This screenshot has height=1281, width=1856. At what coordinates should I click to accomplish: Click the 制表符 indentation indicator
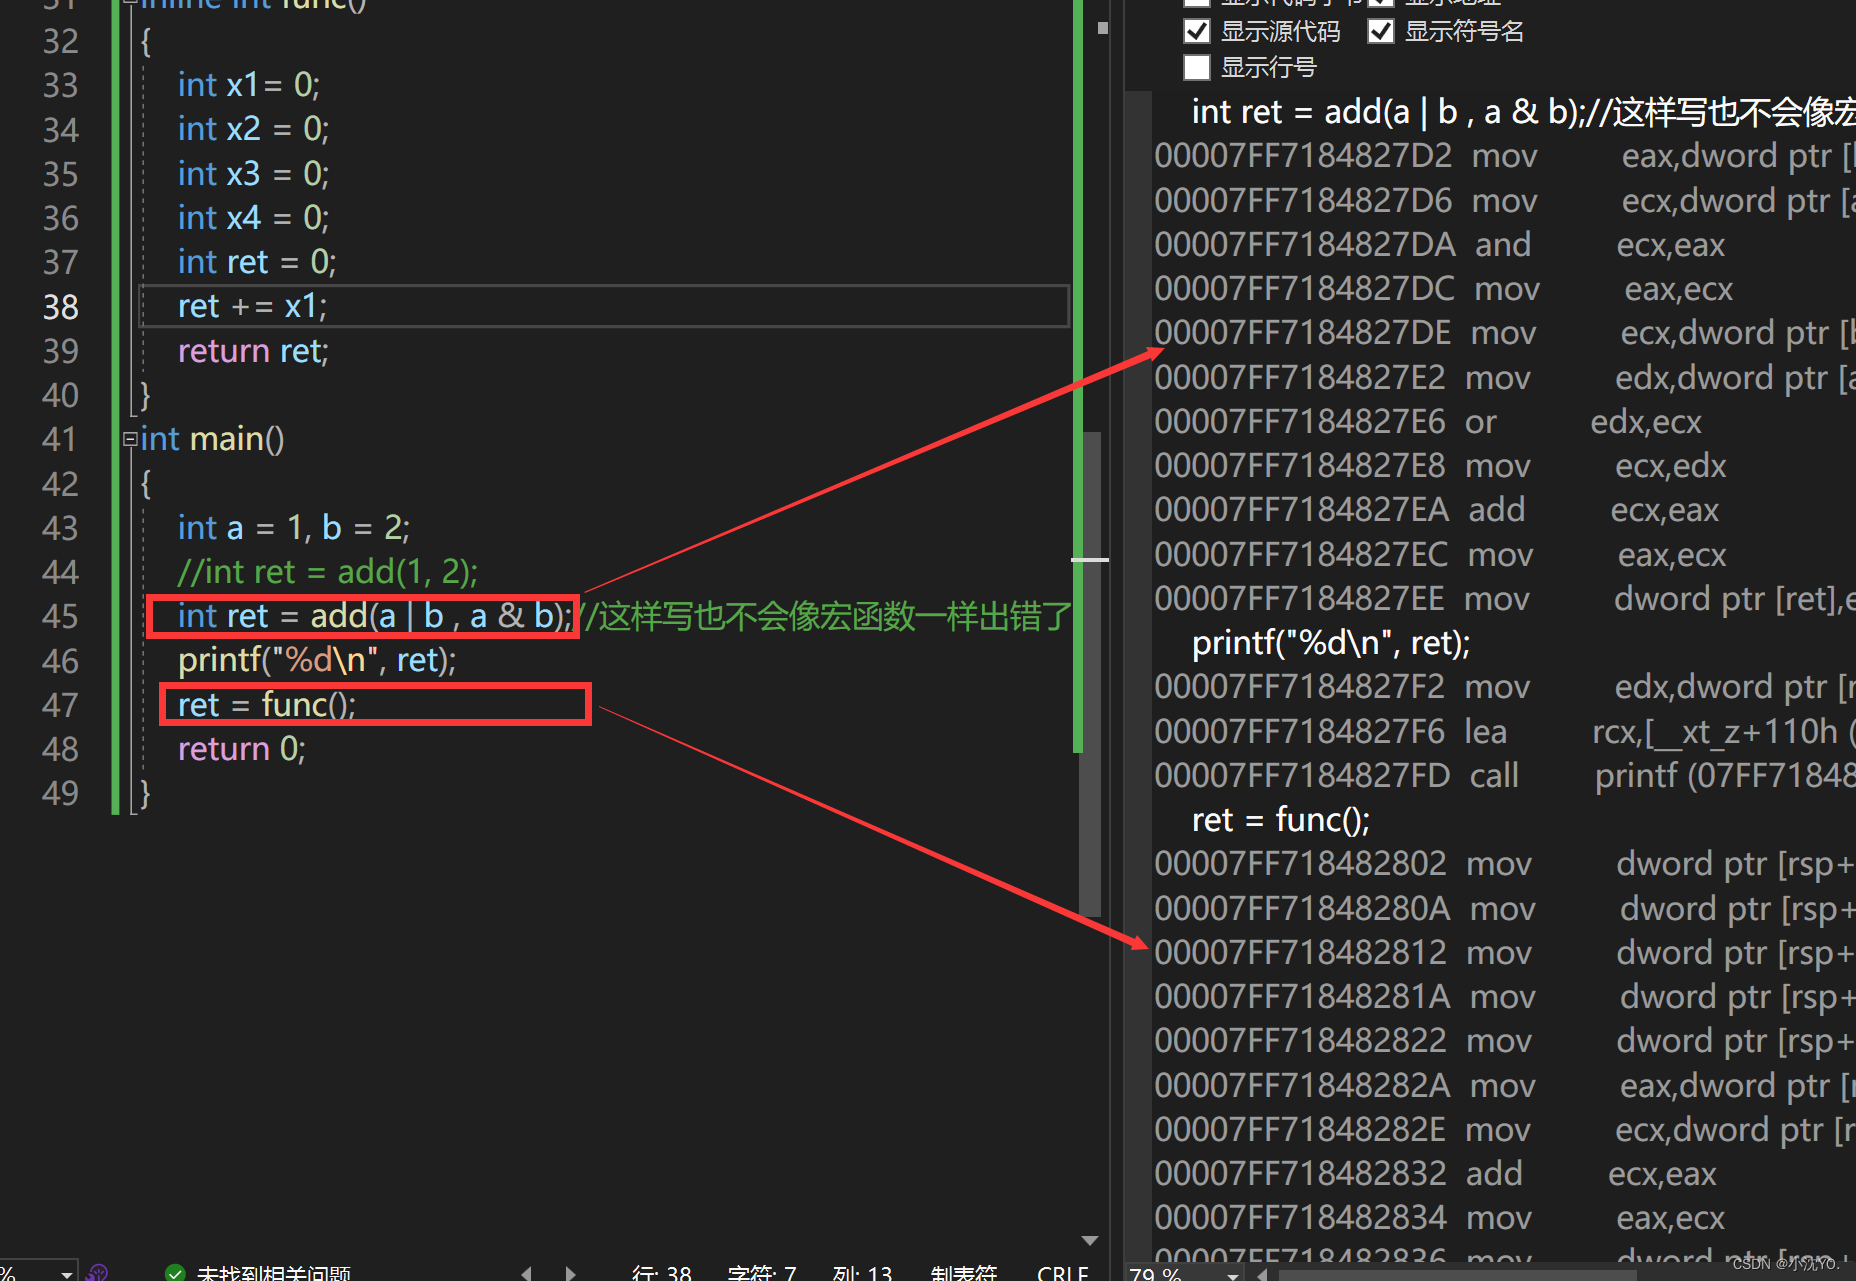[963, 1272]
